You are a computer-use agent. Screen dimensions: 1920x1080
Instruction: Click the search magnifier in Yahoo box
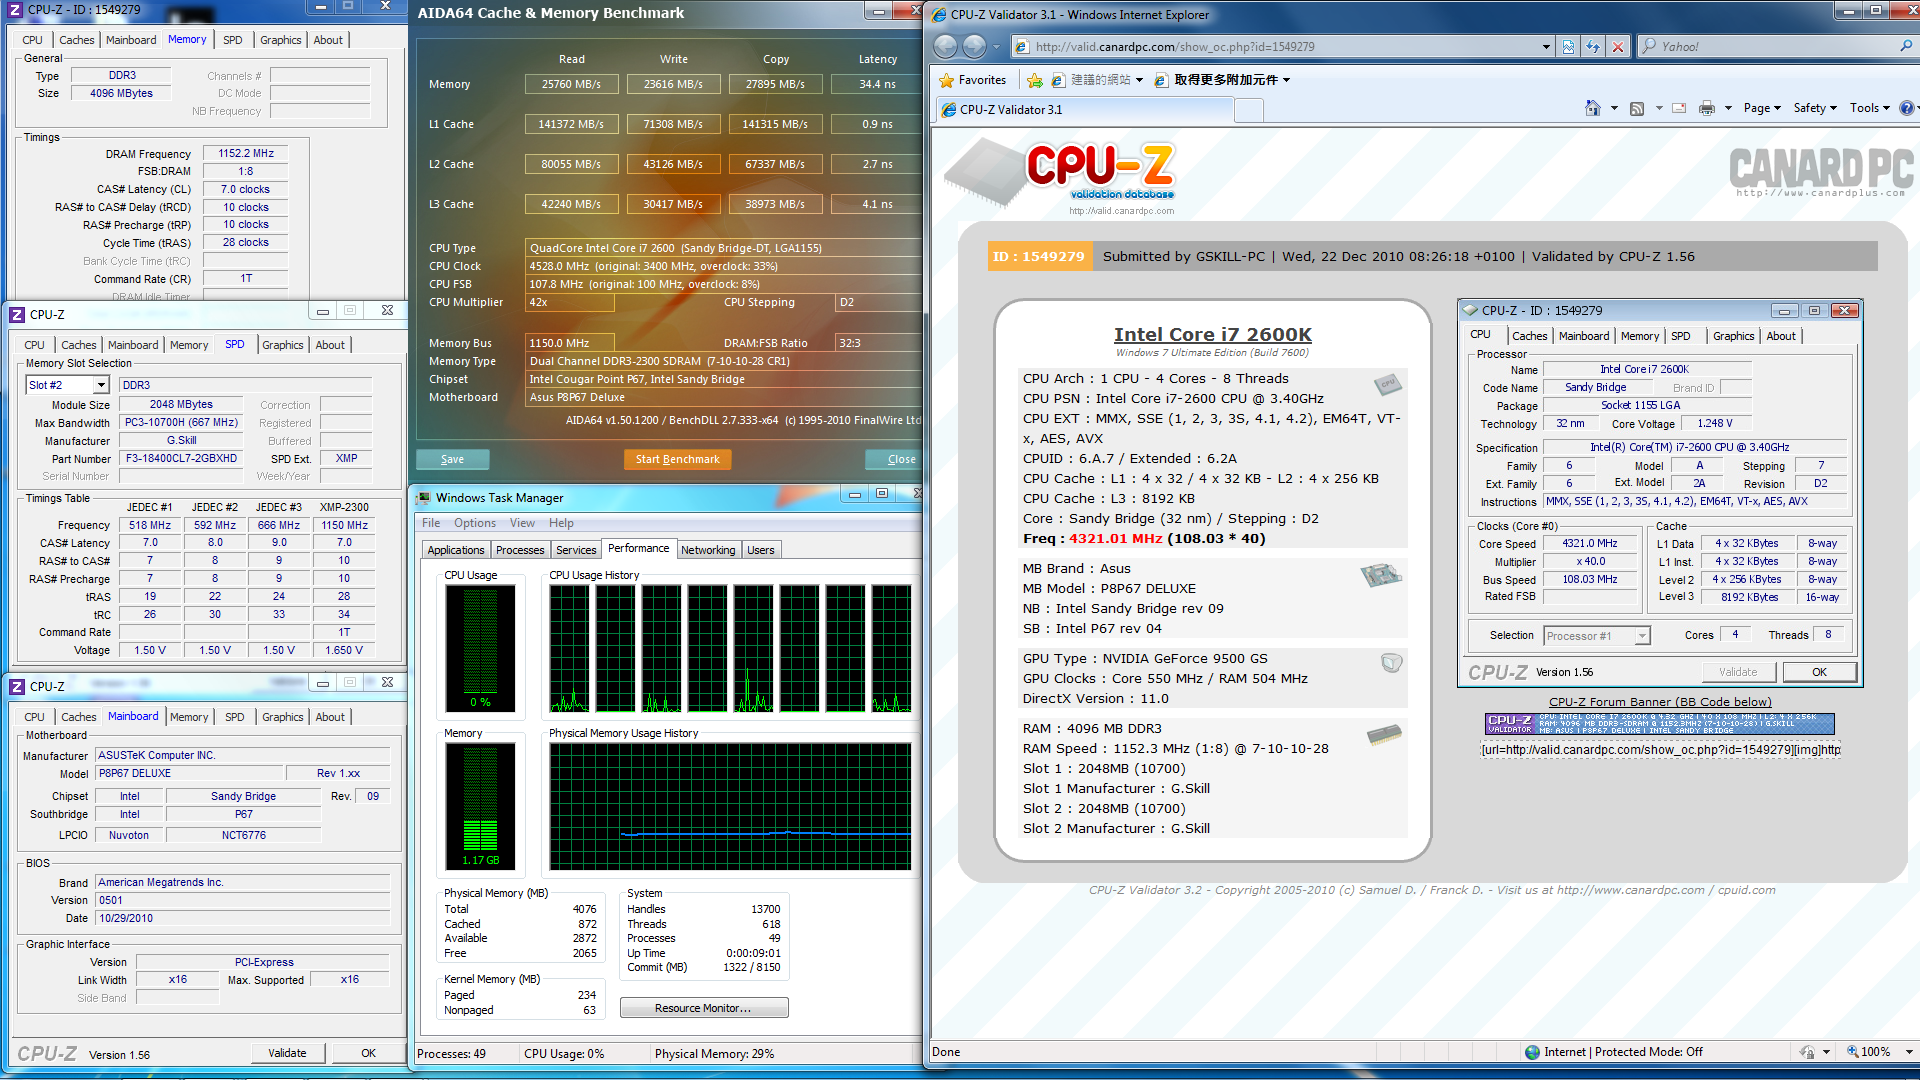1906,46
